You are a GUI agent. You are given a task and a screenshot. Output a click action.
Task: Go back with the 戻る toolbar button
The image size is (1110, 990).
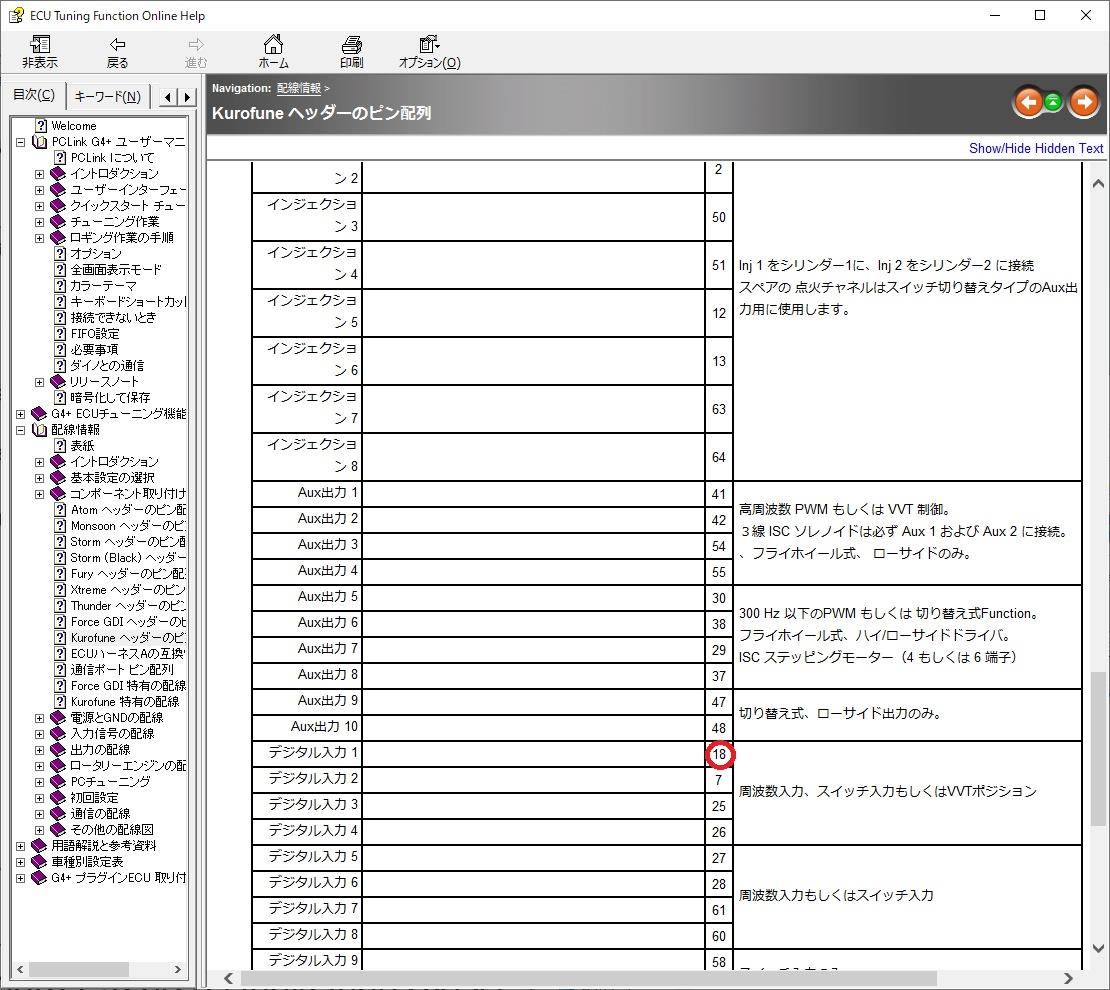tap(118, 52)
